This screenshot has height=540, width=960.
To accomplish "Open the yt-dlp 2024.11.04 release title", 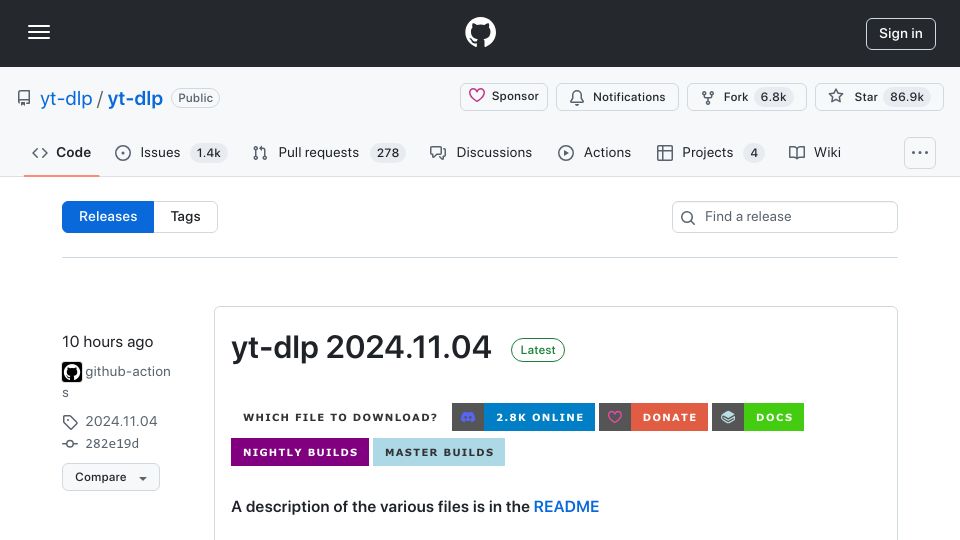I will [x=361, y=347].
